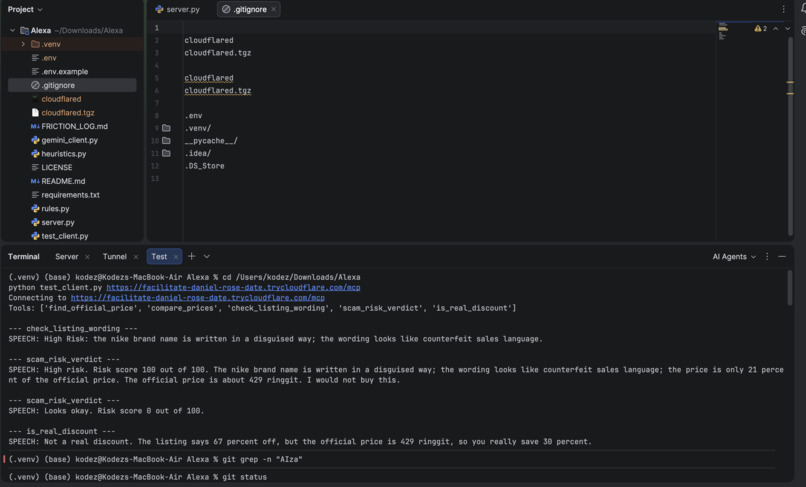This screenshot has width=806, height=487.
Task: Open gemini_client.py
Action: coord(69,140)
